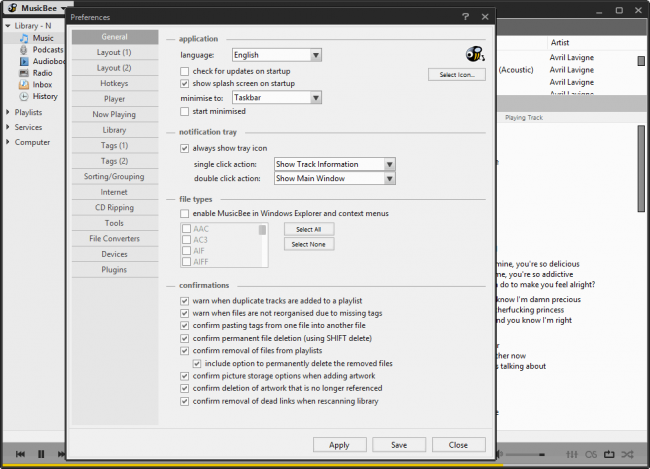The height and width of the screenshot is (469, 650).
Task: Toggle warn when files are not reorganised
Action: click(184, 313)
